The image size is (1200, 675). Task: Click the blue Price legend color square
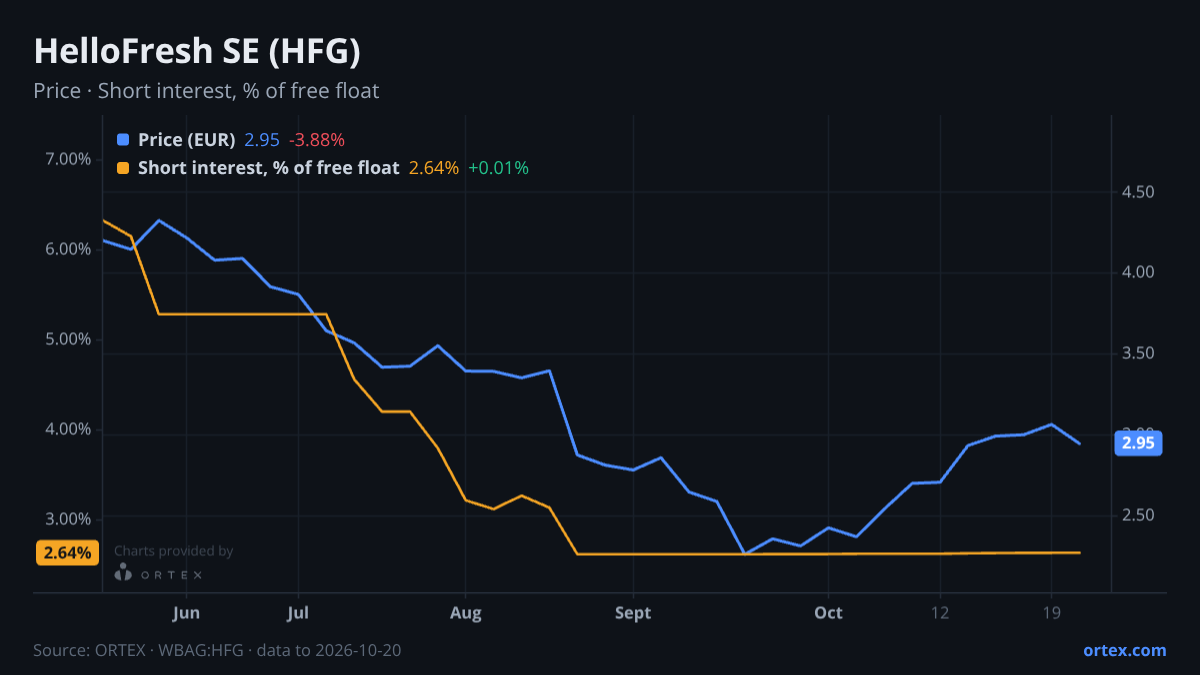[123, 140]
